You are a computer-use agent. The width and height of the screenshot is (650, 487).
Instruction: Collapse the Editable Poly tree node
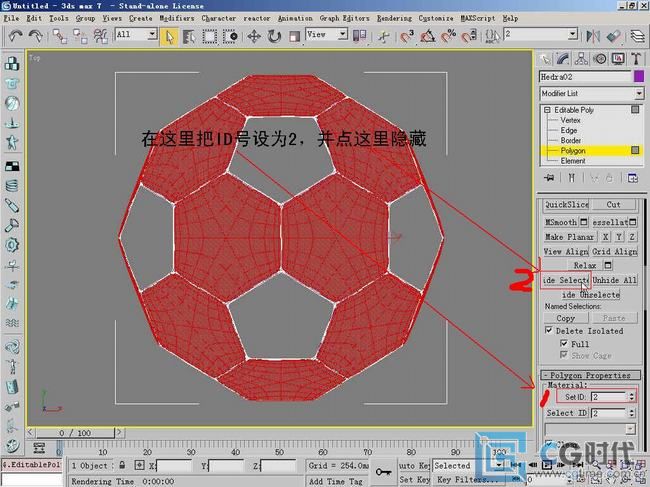[x=547, y=110]
